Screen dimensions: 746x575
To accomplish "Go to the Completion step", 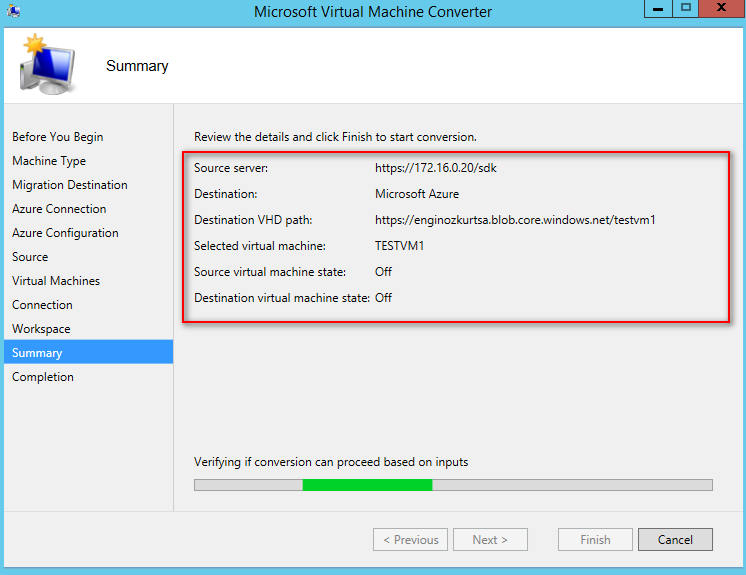I will click(43, 377).
